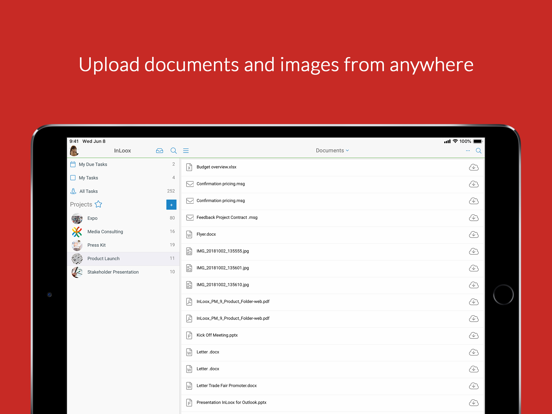
Task: Download IMG_20181002_135610.jpg via cloud icon
Action: 473,285
